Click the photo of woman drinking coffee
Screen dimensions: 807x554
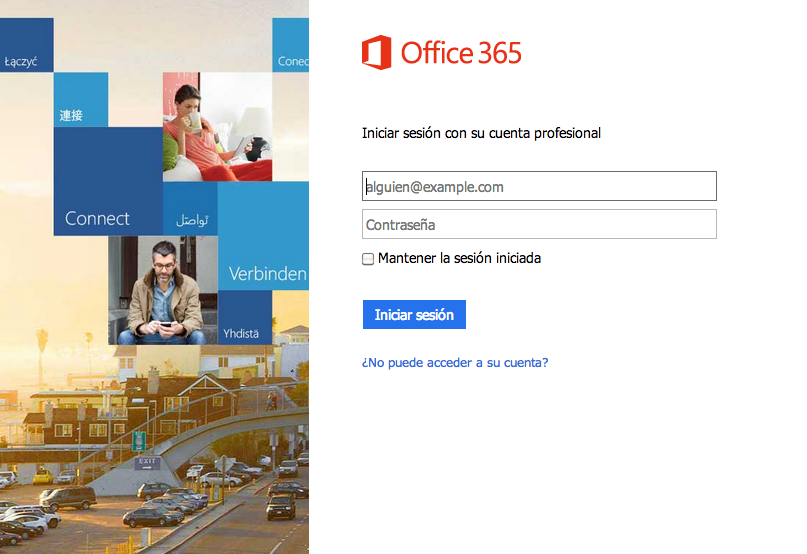coord(218,127)
